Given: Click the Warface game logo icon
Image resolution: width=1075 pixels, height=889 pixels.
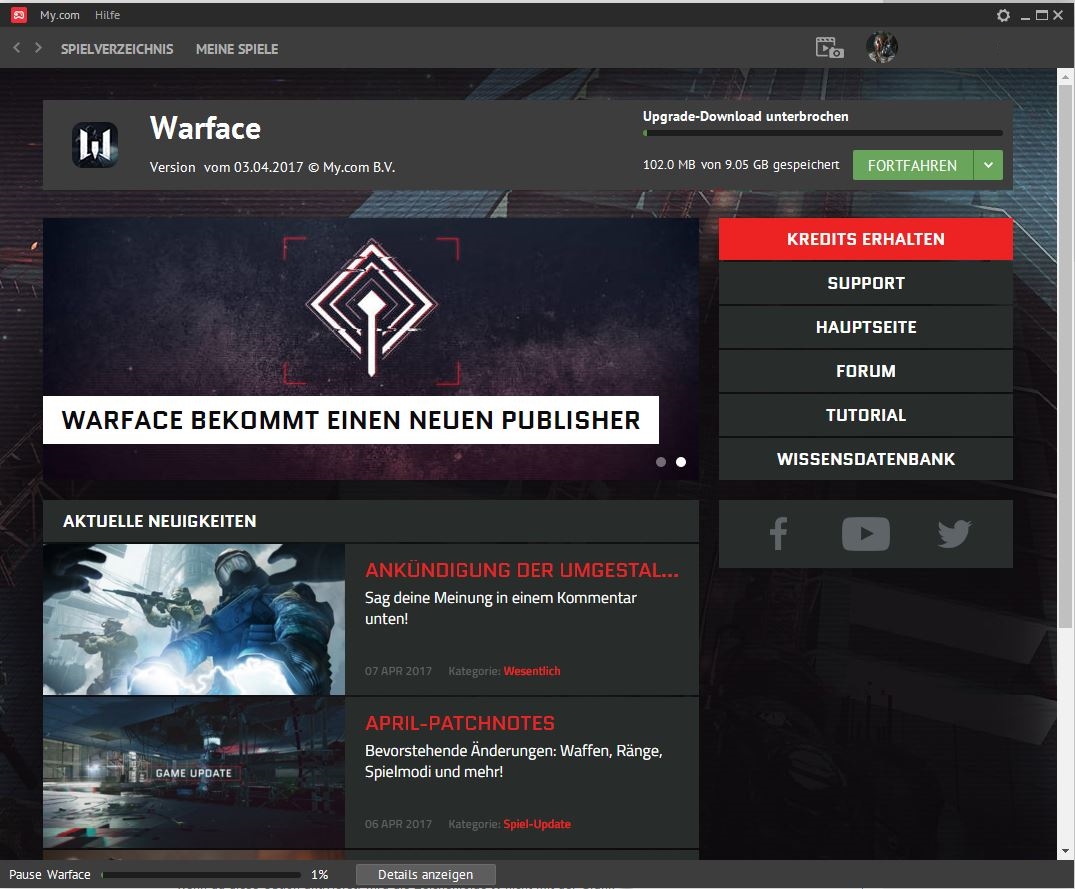Looking at the screenshot, I should pyautogui.click(x=95, y=145).
